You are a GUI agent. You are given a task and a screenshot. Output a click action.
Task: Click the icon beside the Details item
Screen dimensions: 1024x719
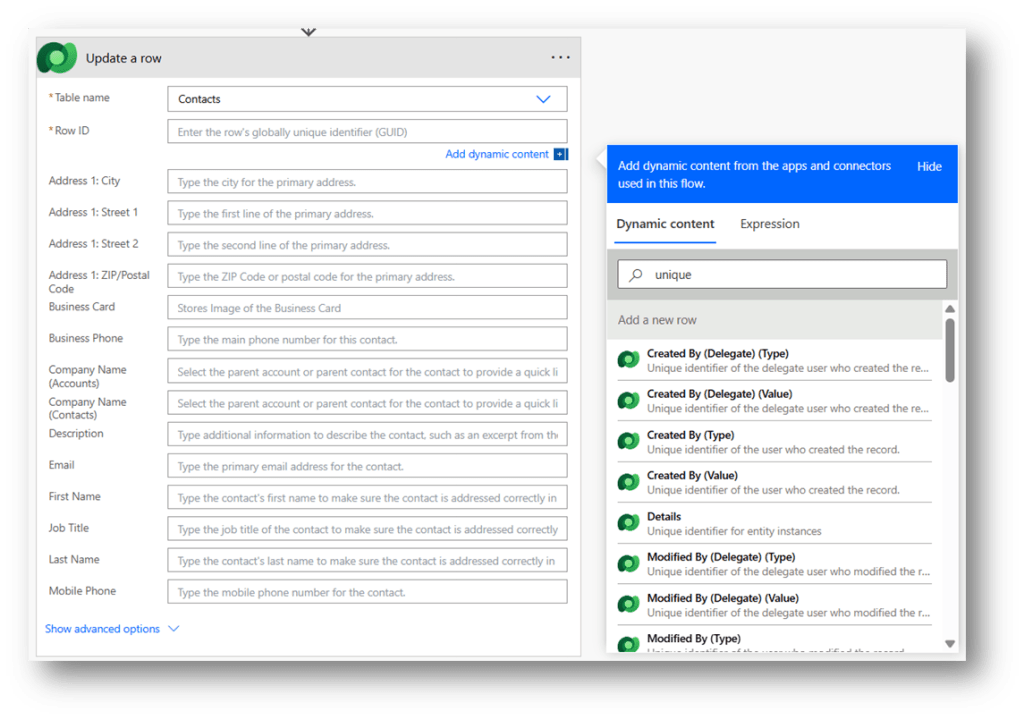pyautogui.click(x=628, y=524)
